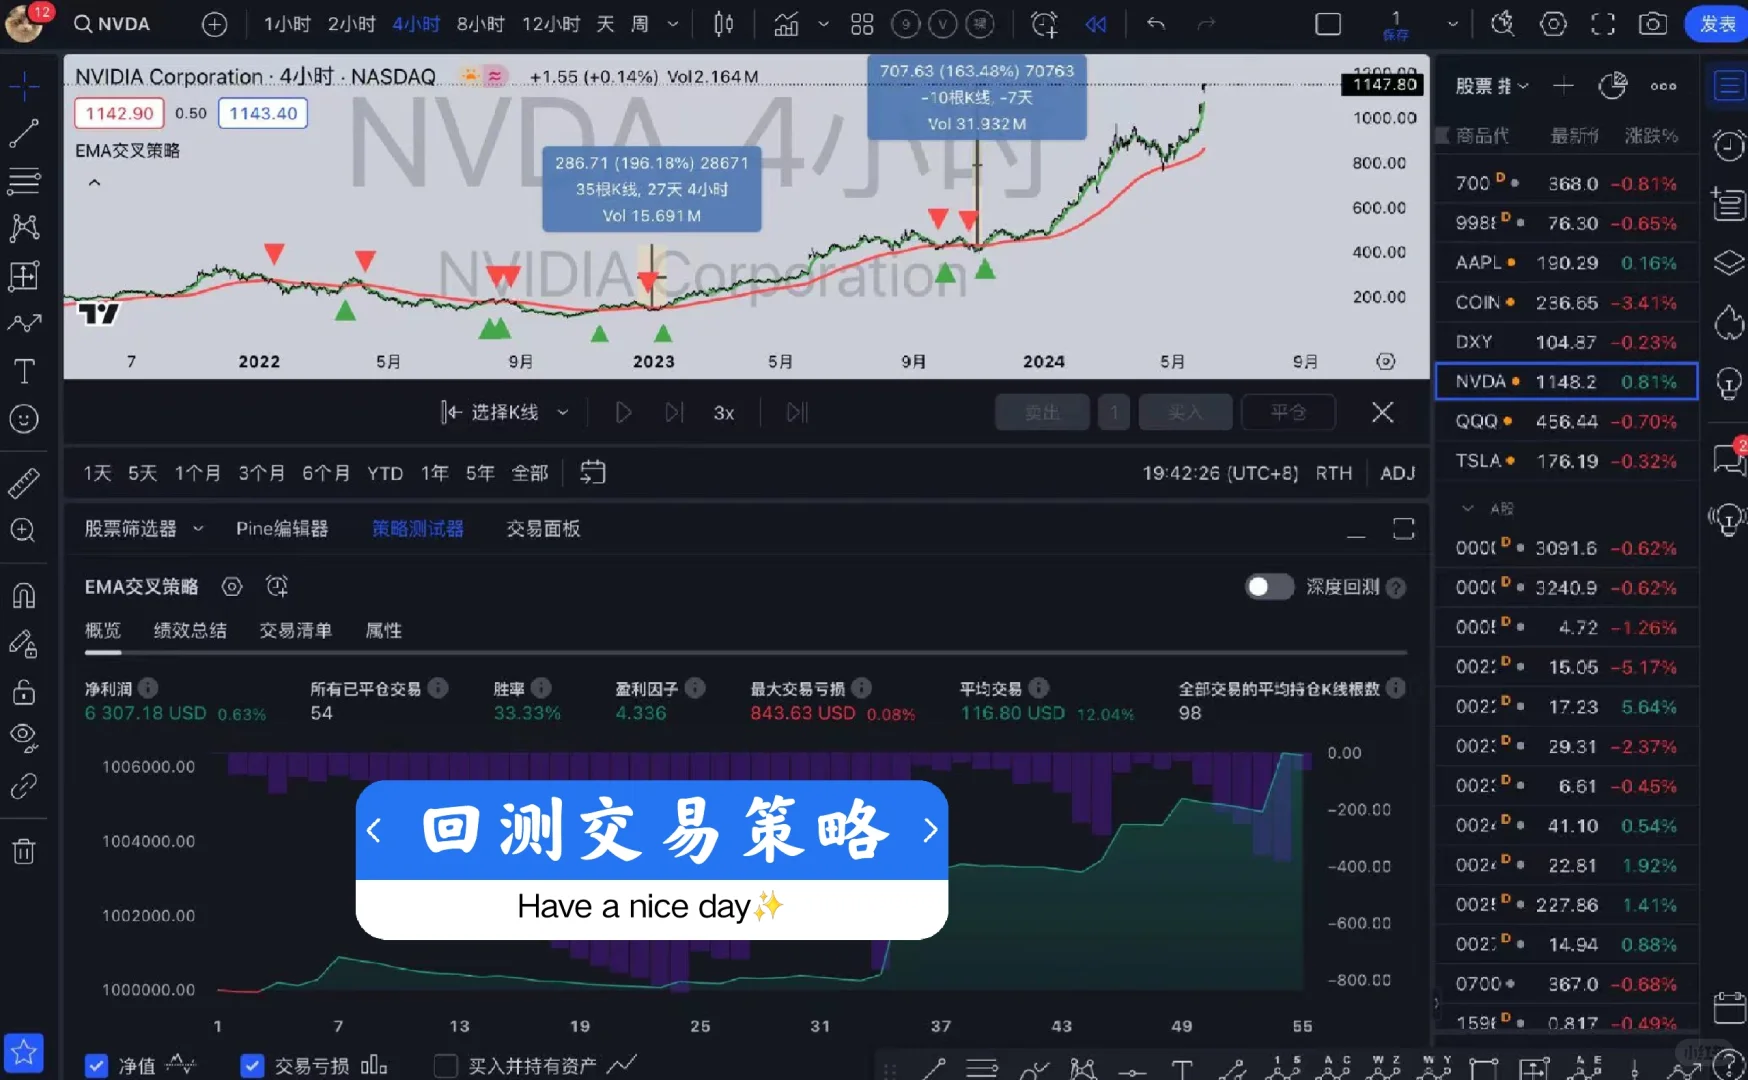Open the 股票 watchlist name dropdown

point(1492,86)
